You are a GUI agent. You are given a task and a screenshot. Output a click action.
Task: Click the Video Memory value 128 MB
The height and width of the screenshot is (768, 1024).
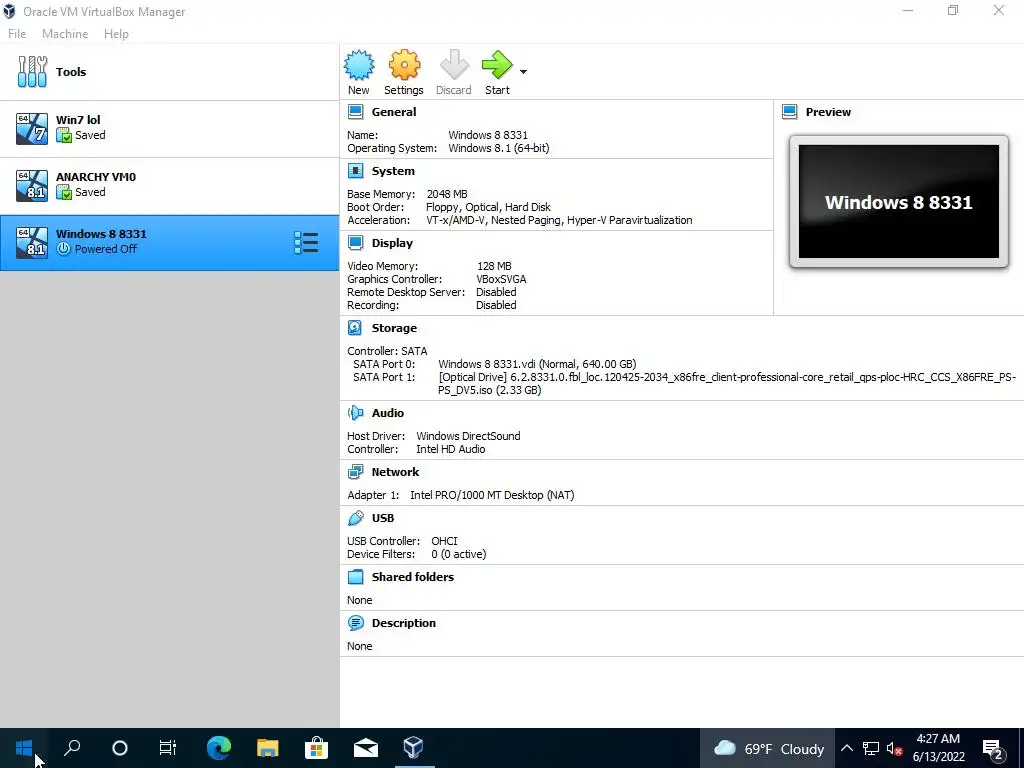(x=494, y=266)
